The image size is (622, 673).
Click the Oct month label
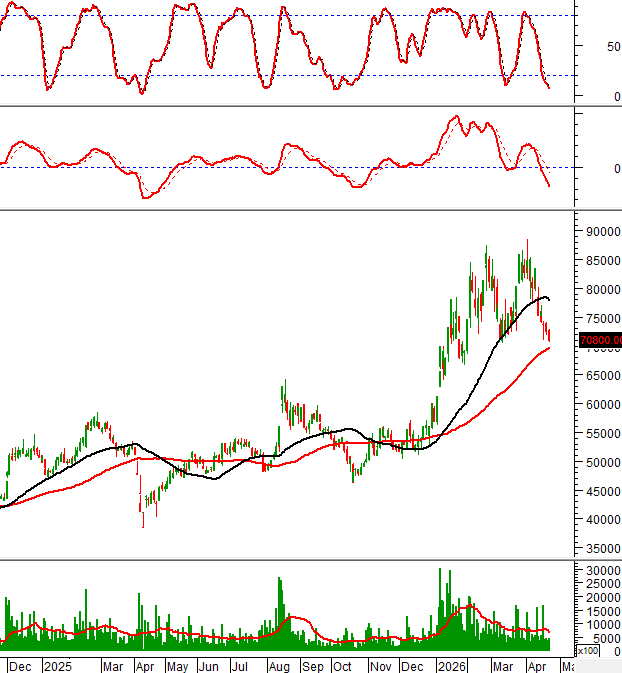coord(343,666)
